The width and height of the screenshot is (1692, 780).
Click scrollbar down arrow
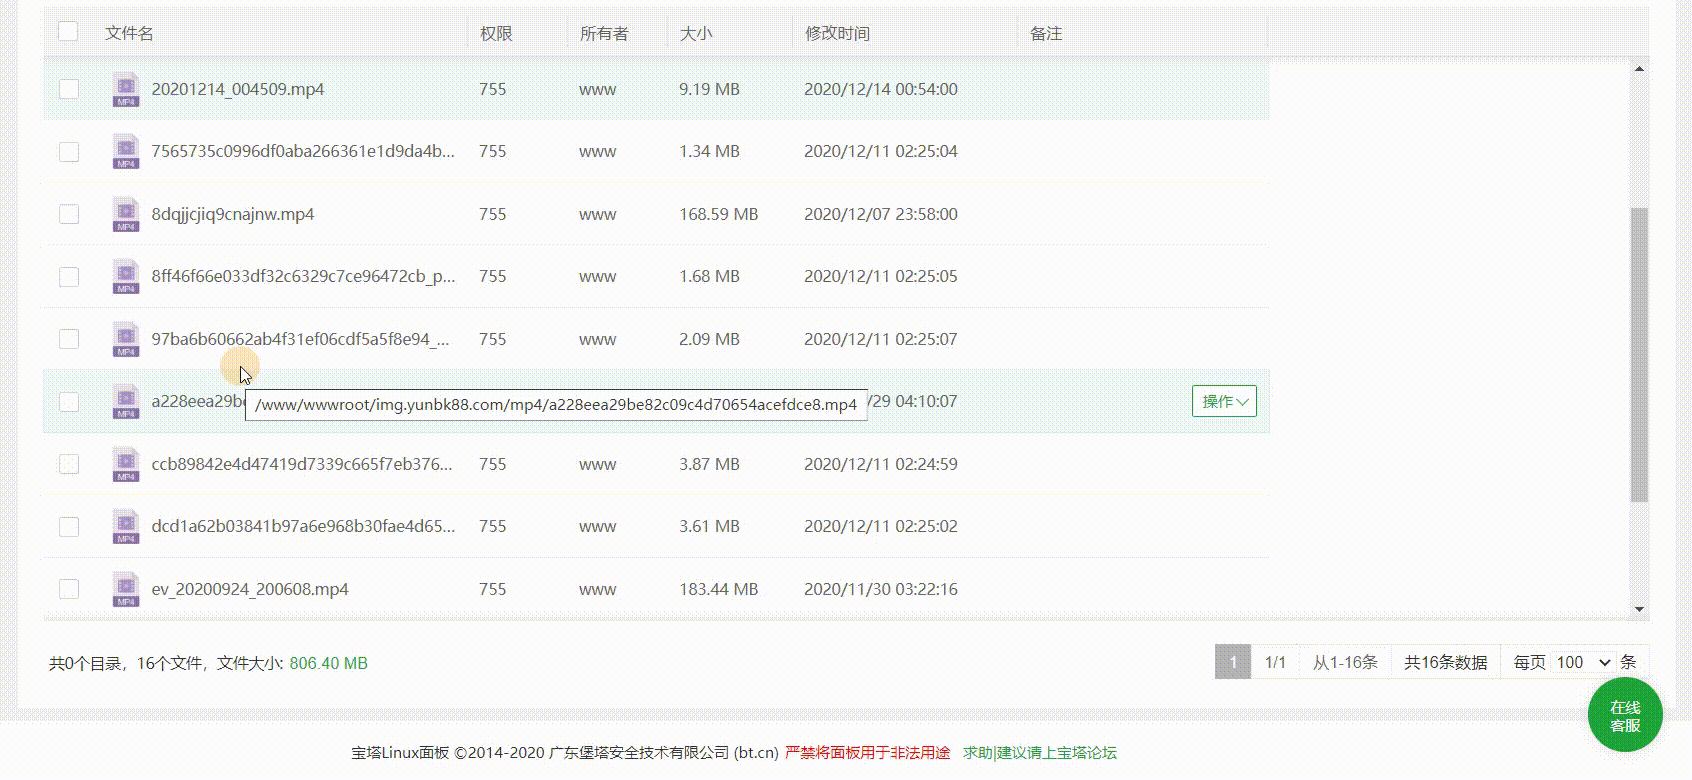click(1639, 609)
